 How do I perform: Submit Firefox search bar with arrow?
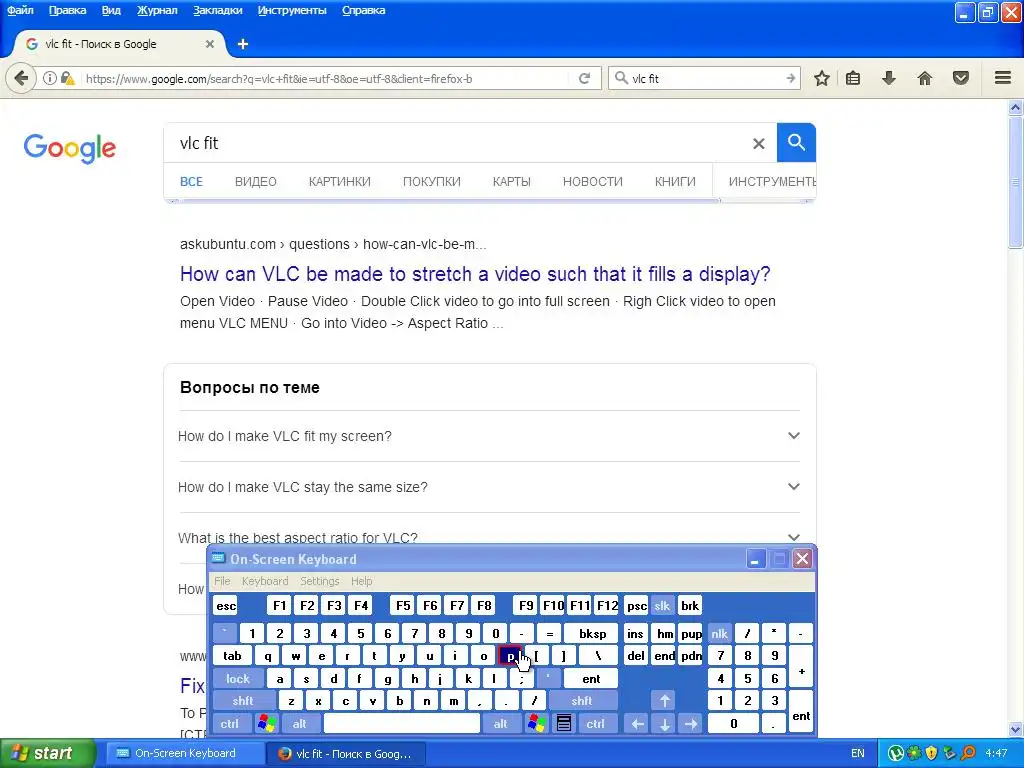790,78
